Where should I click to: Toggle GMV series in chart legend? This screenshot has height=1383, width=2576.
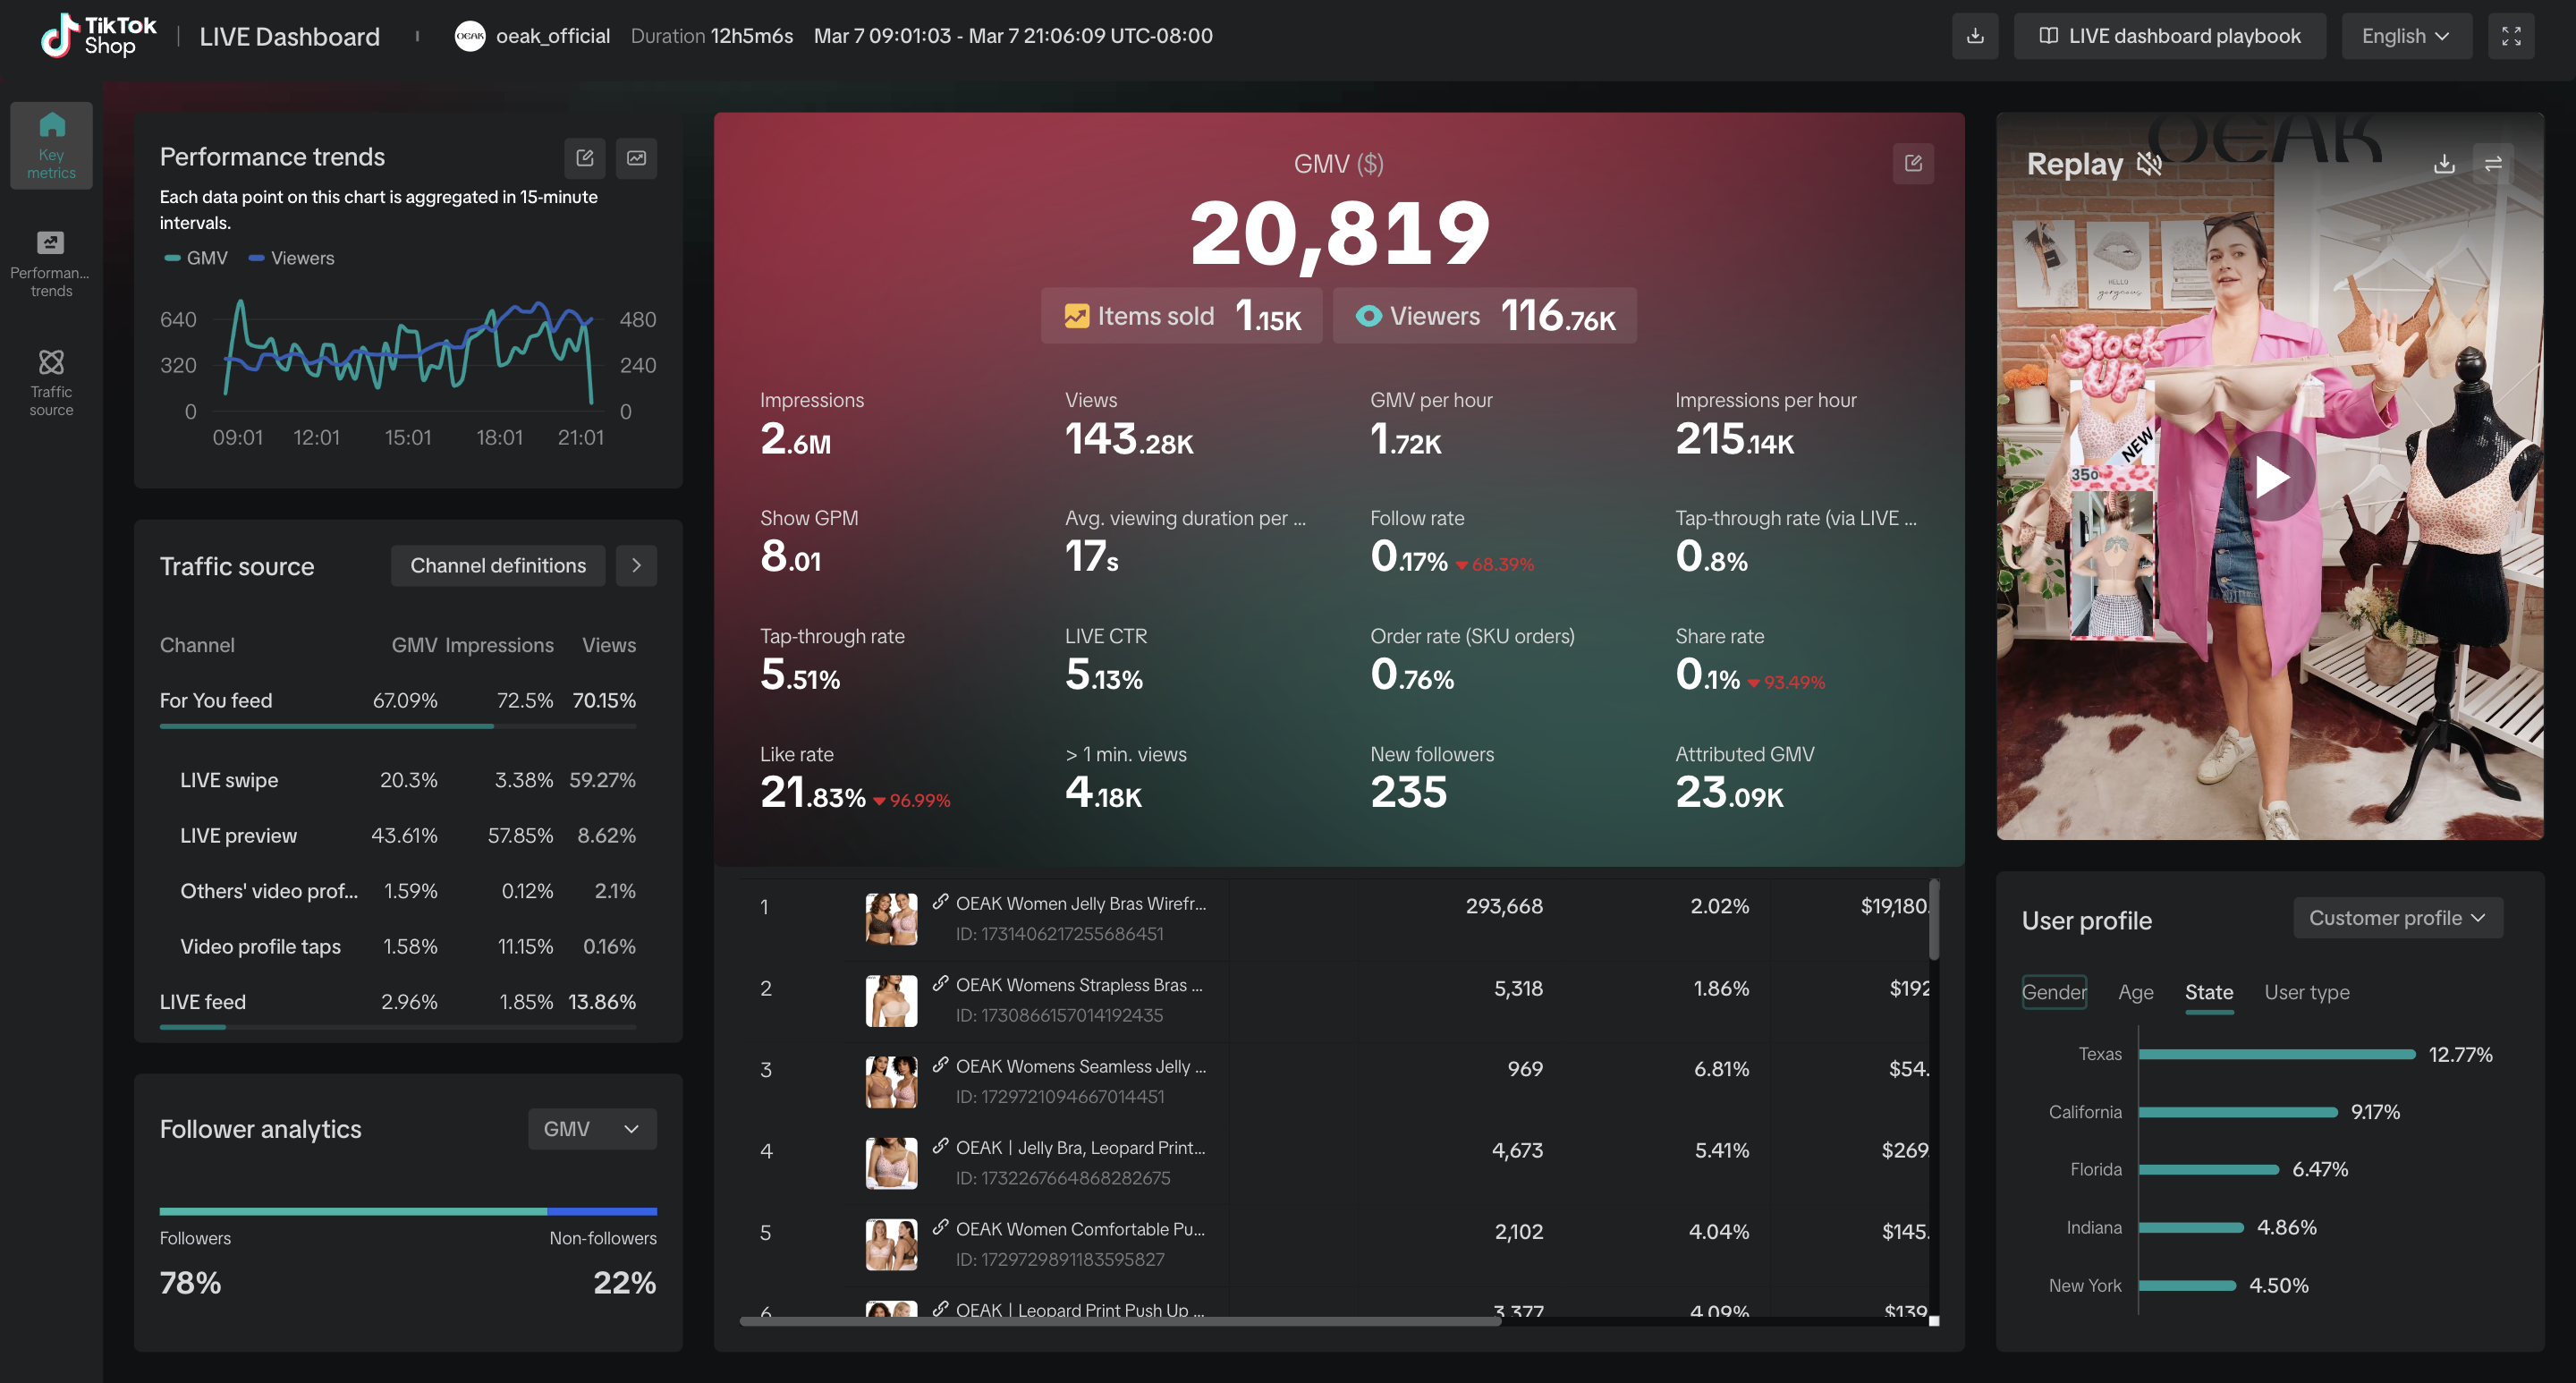pos(197,258)
